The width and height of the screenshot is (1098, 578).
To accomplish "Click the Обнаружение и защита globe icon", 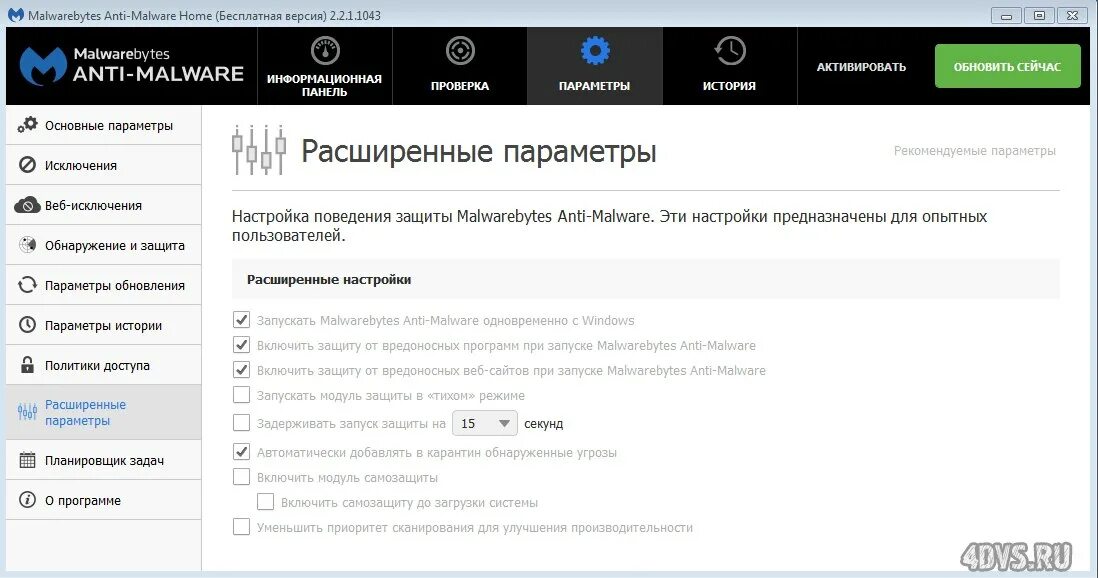I will pos(27,245).
